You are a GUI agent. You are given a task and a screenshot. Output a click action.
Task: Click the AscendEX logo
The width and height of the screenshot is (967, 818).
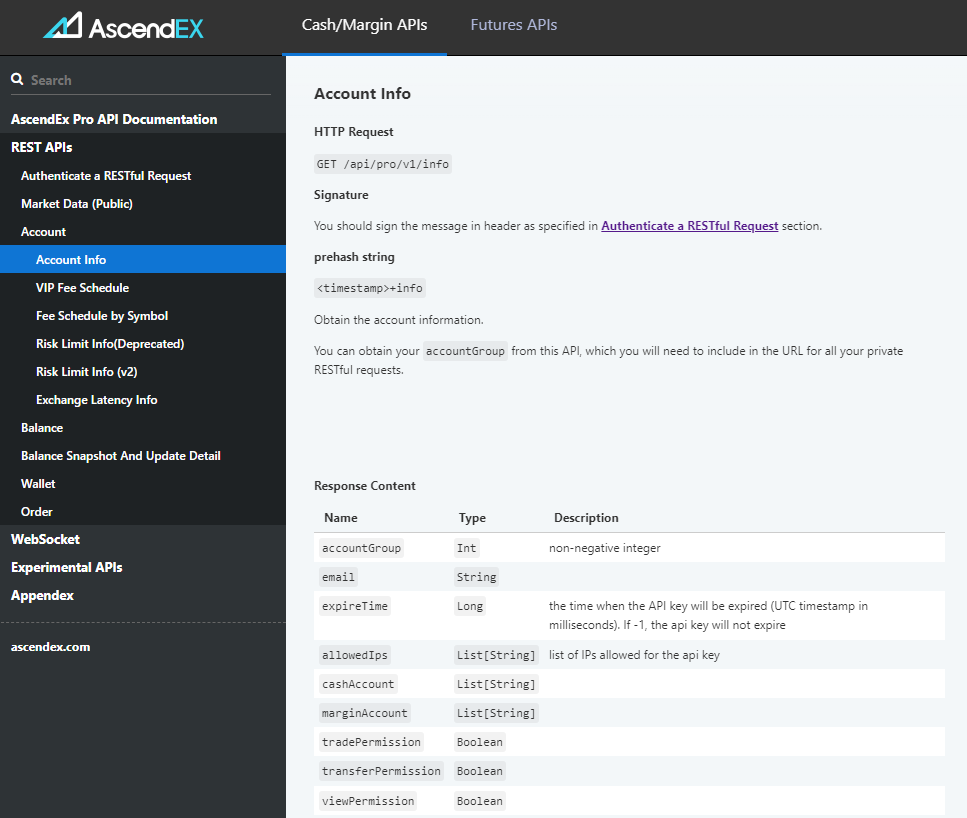[x=123, y=27]
